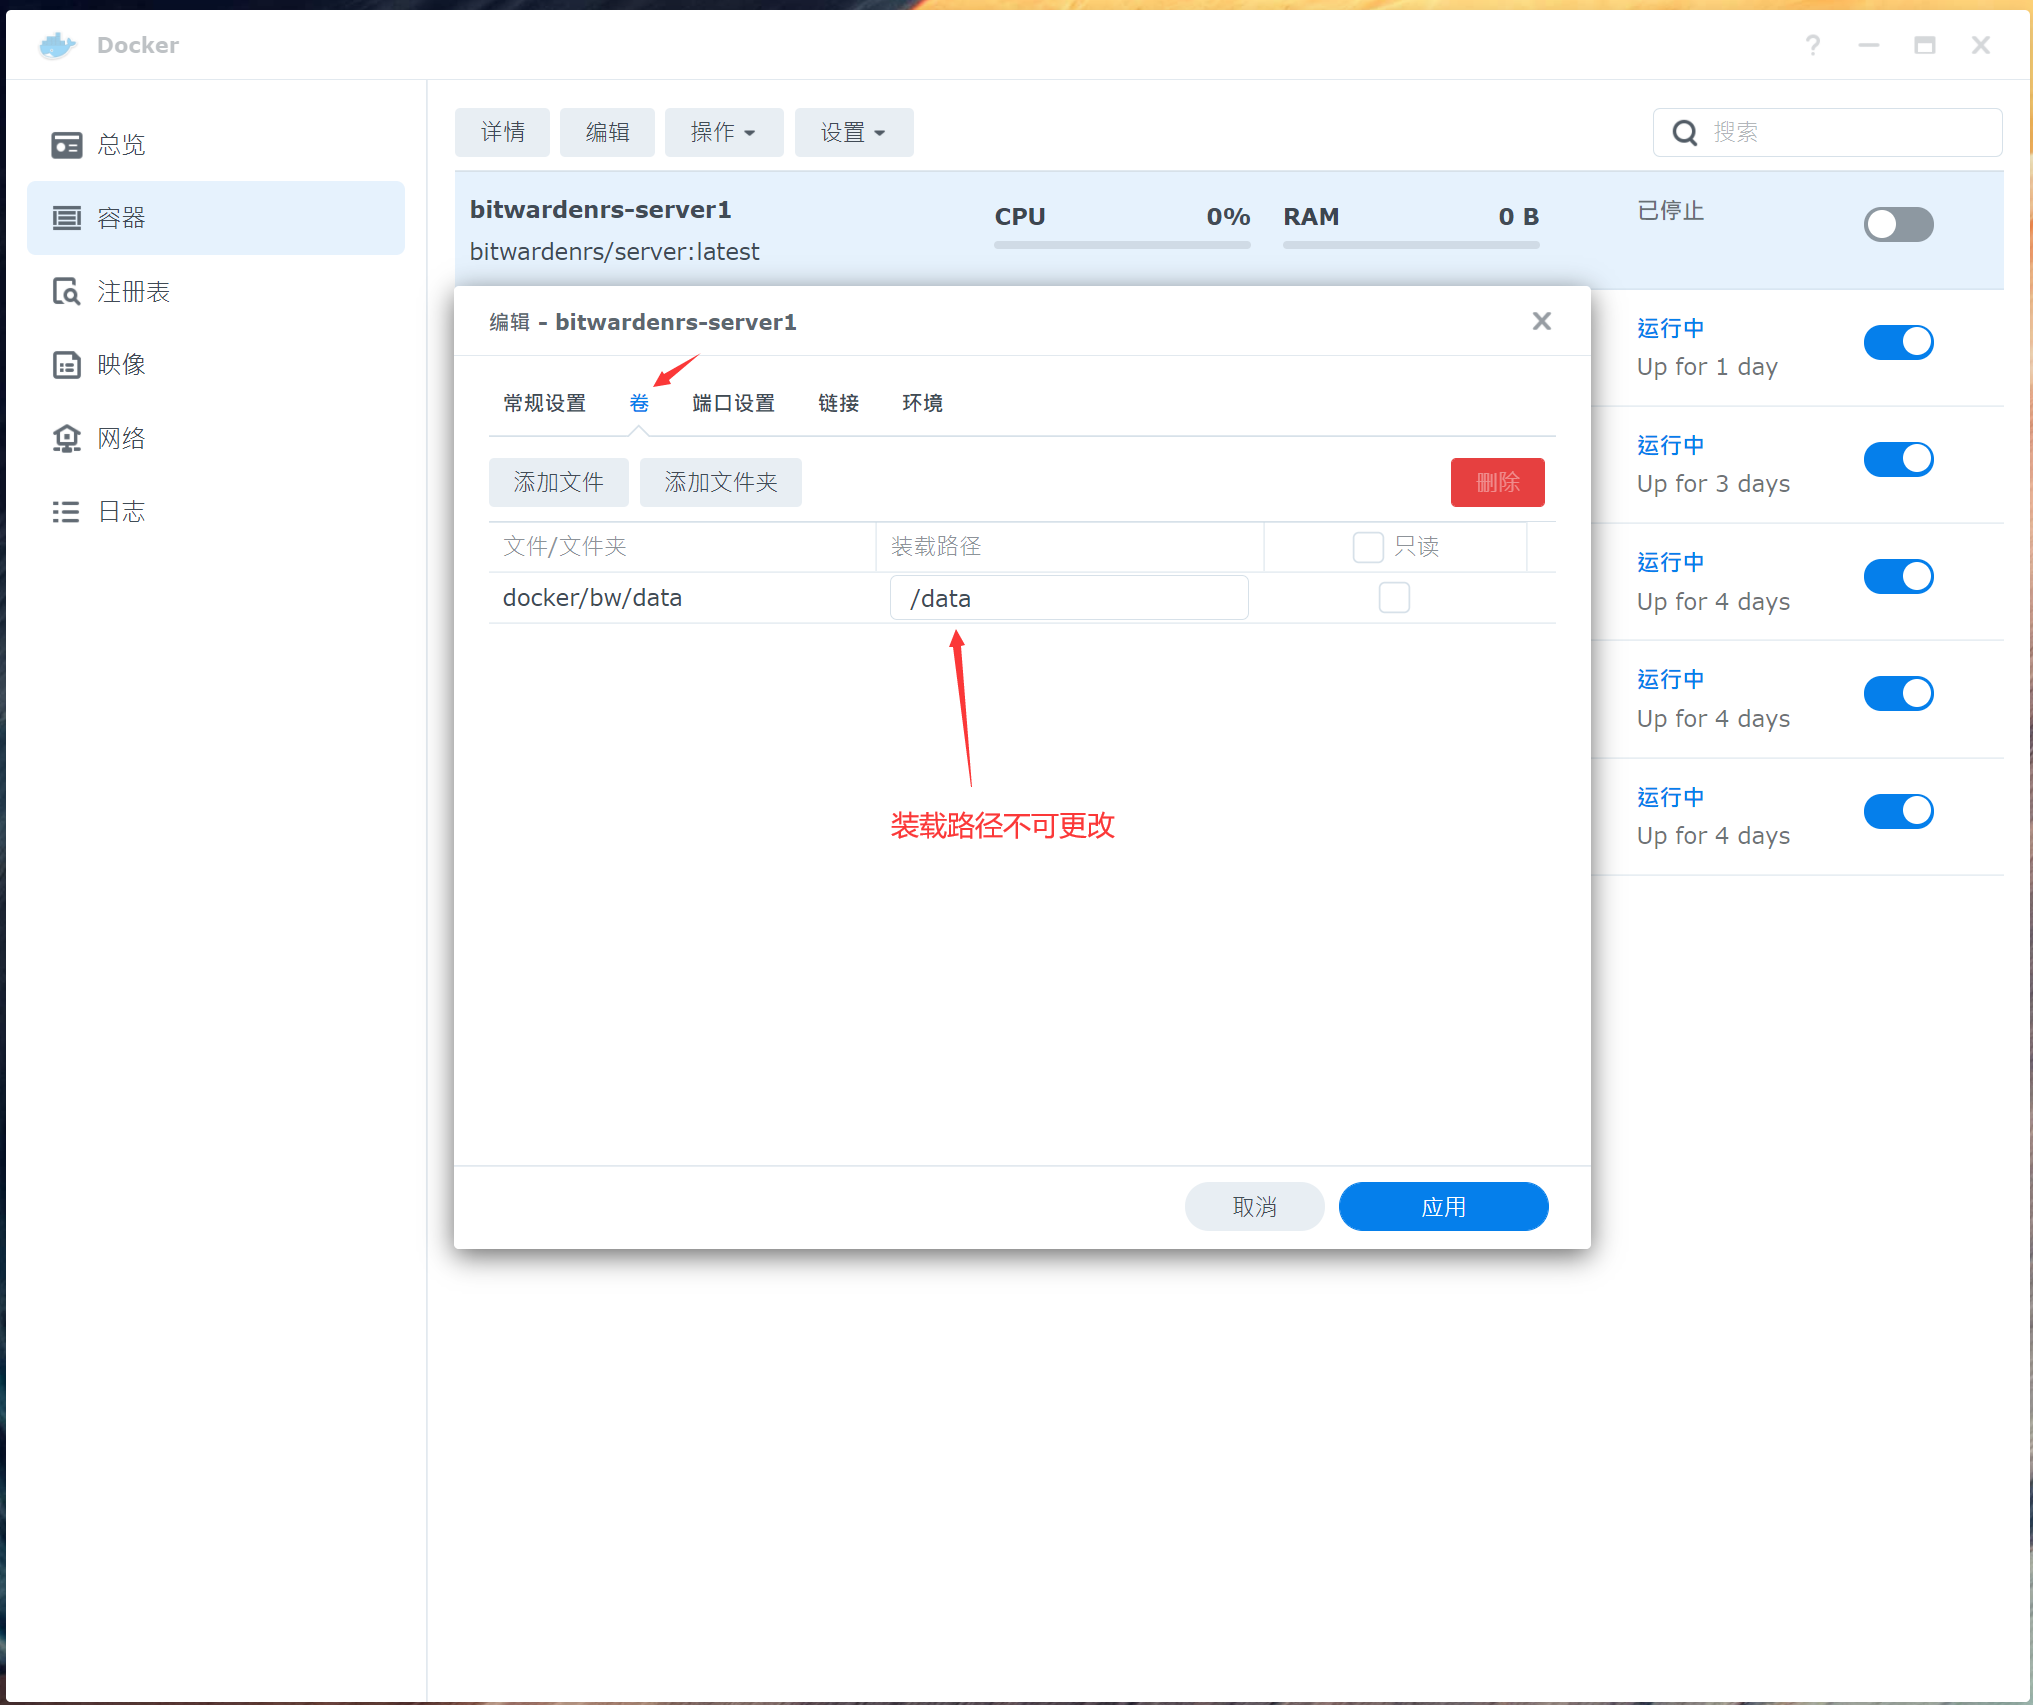Click the 装载路径 column header
Image resolution: width=2033 pixels, height=1705 pixels.
click(x=1069, y=547)
